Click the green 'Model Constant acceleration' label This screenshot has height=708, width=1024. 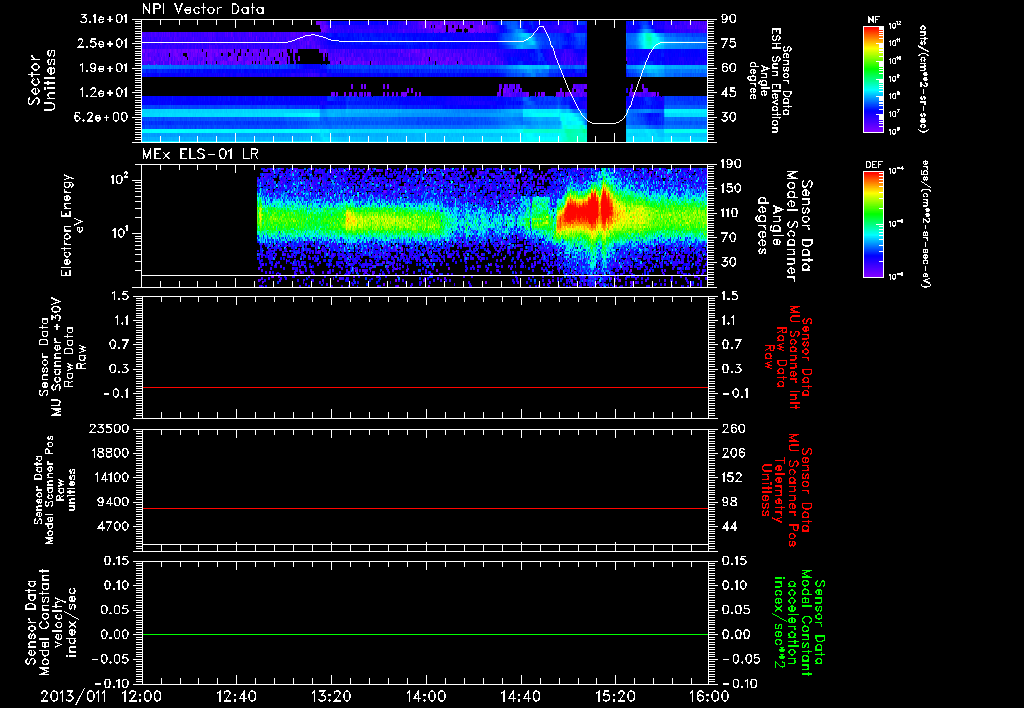(799, 623)
